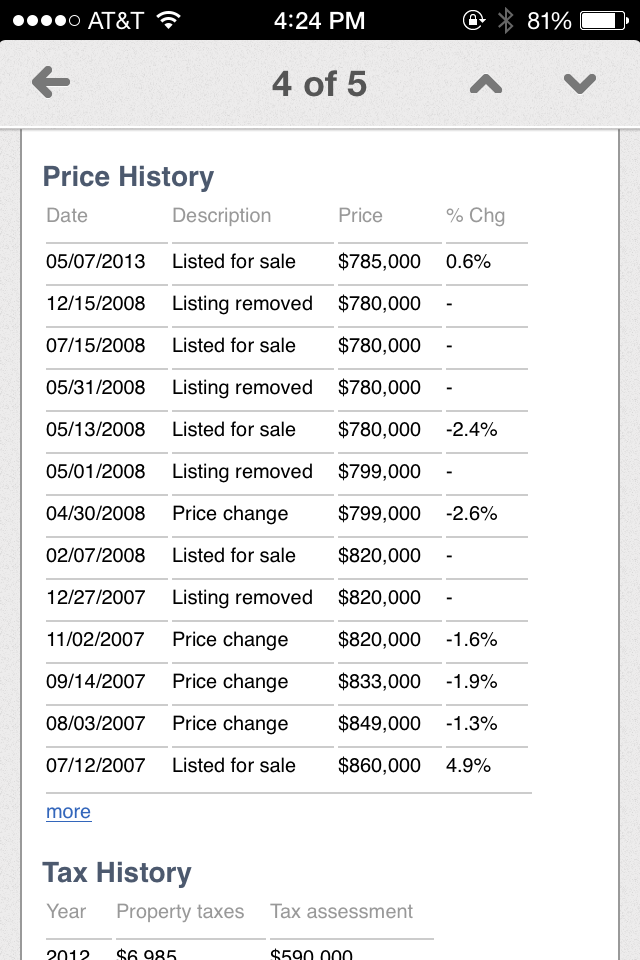Screen dimensions: 640x960
Task: Tap the back arrow icon
Action: 51,83
